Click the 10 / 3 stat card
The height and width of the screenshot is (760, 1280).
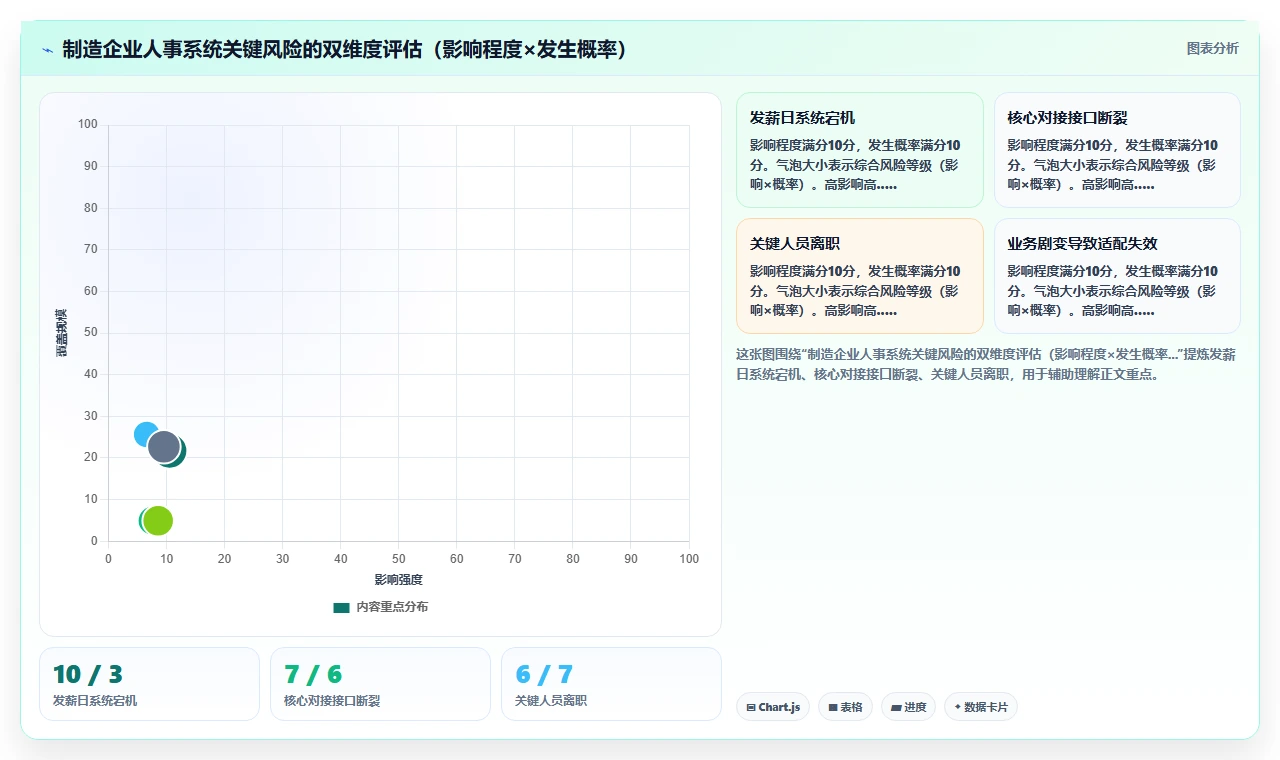(149, 684)
